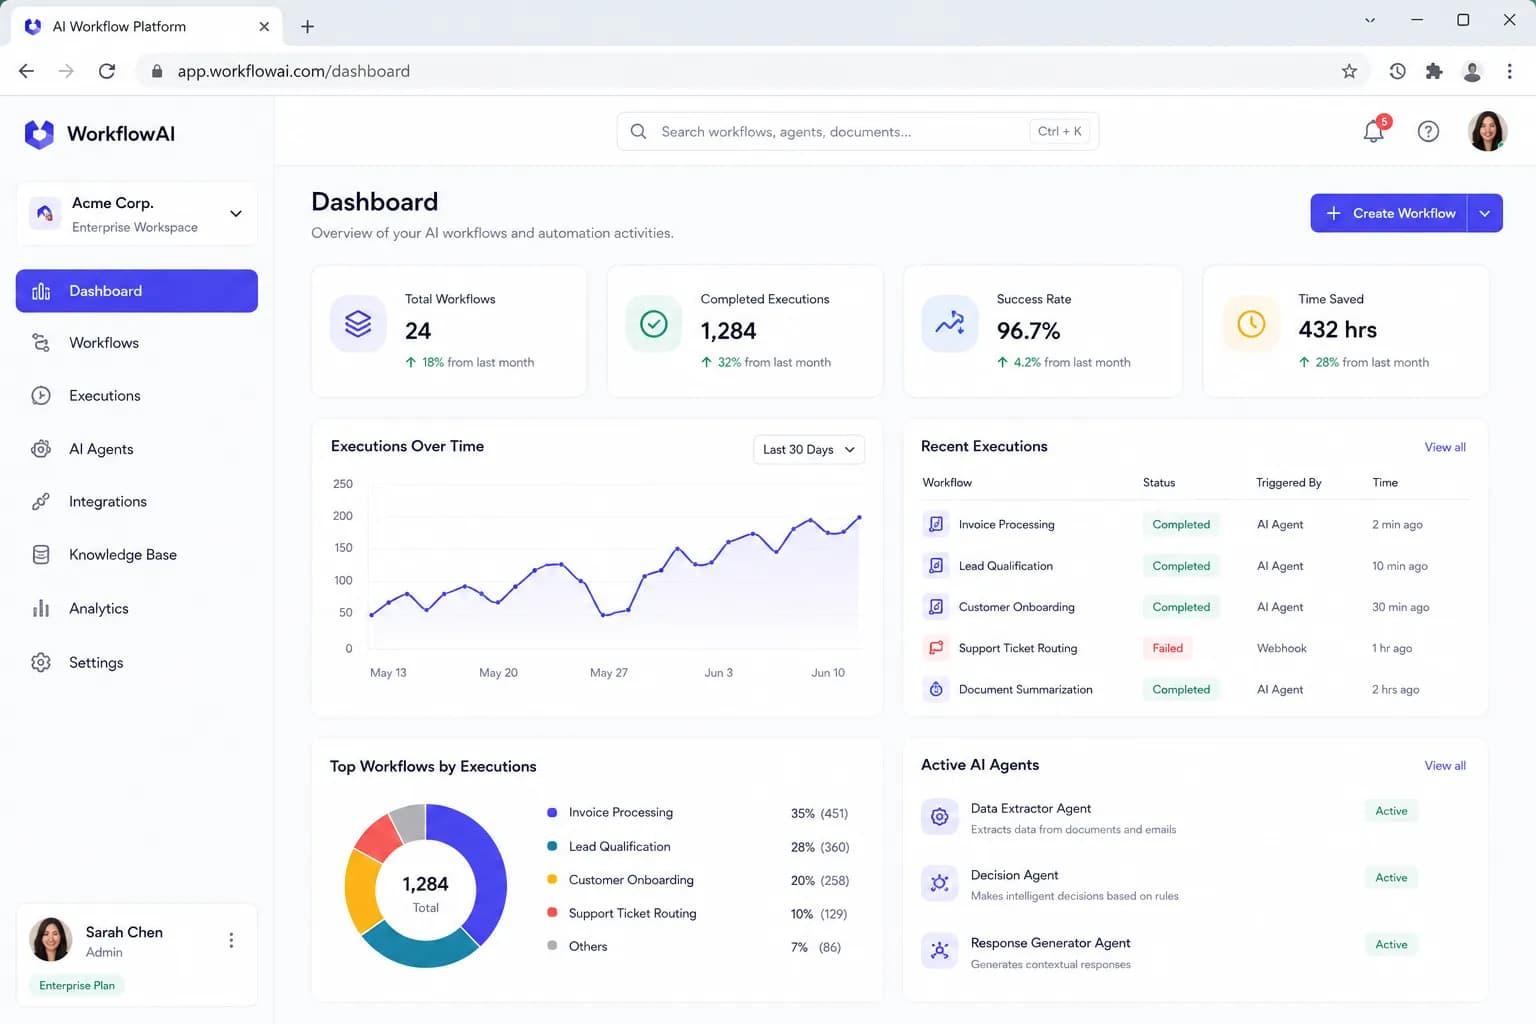Click the Response Generator Agent icon

click(939, 951)
